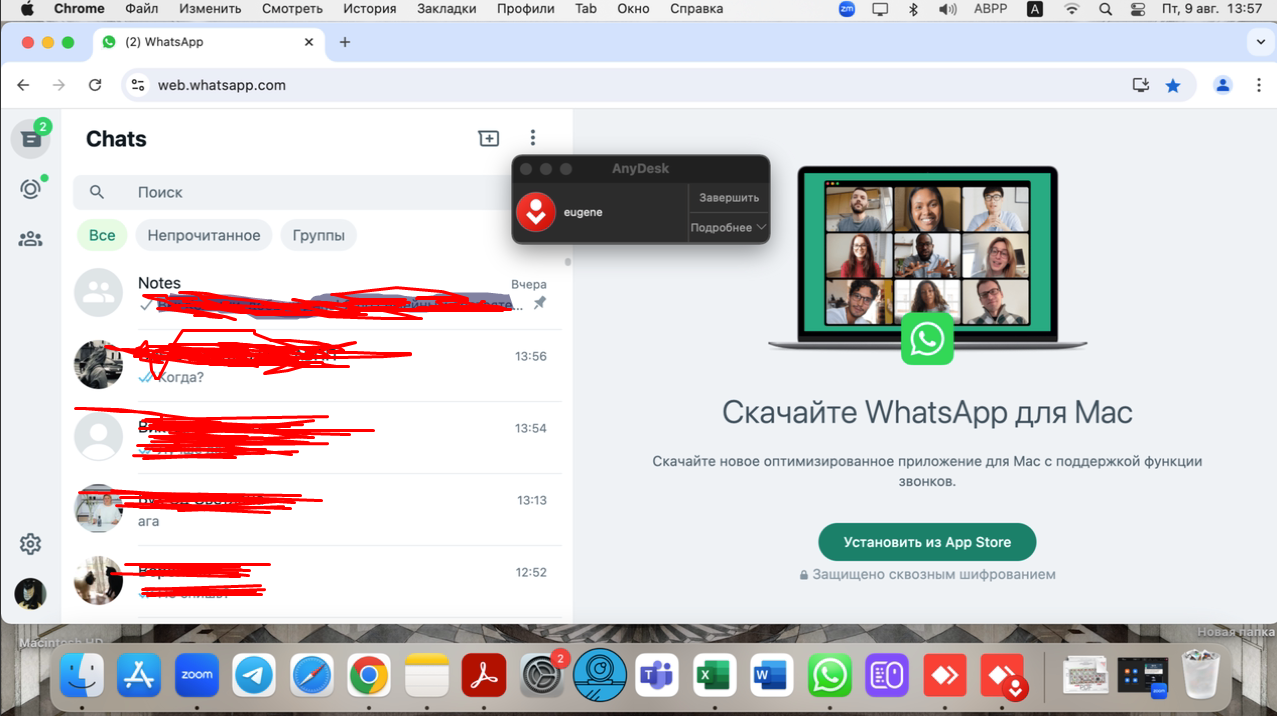Screen dimensions: 1277x716
Task: Click the new chat icon
Action: [488, 138]
